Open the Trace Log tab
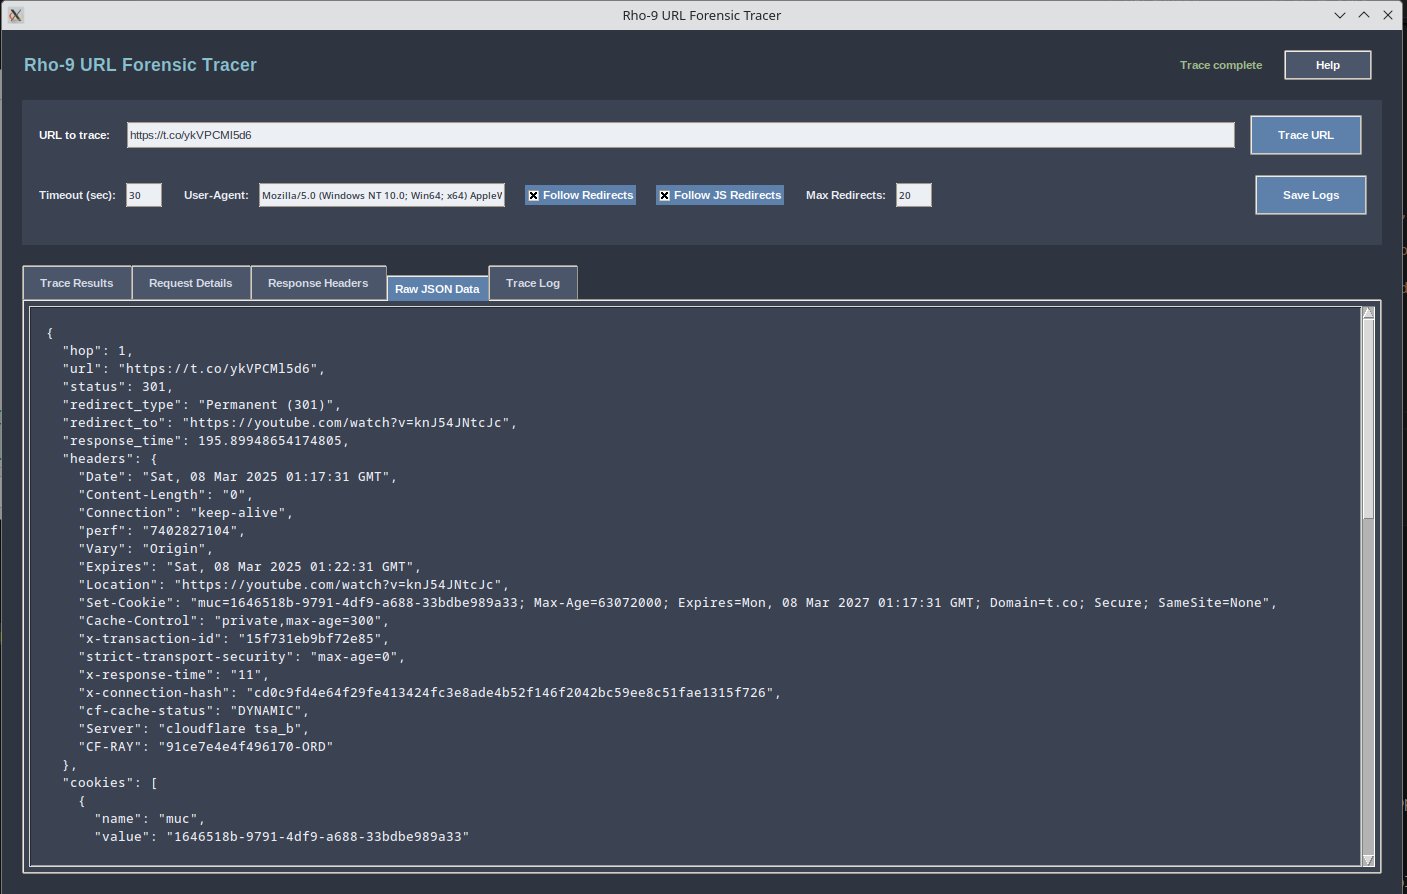This screenshot has height=894, width=1407. (x=532, y=282)
